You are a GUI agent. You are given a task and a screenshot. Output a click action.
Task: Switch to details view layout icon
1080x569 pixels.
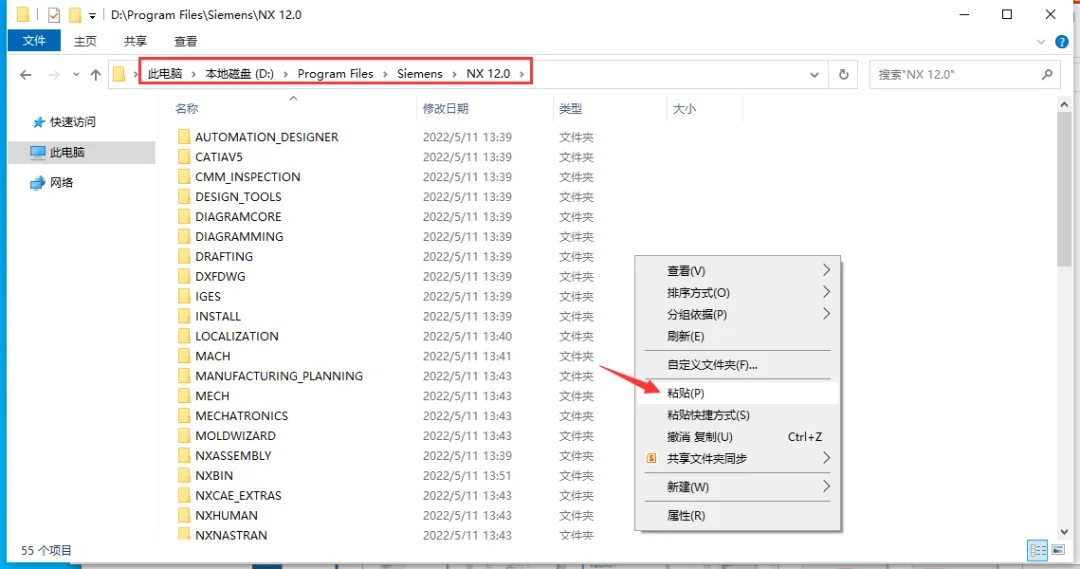click(x=1037, y=550)
